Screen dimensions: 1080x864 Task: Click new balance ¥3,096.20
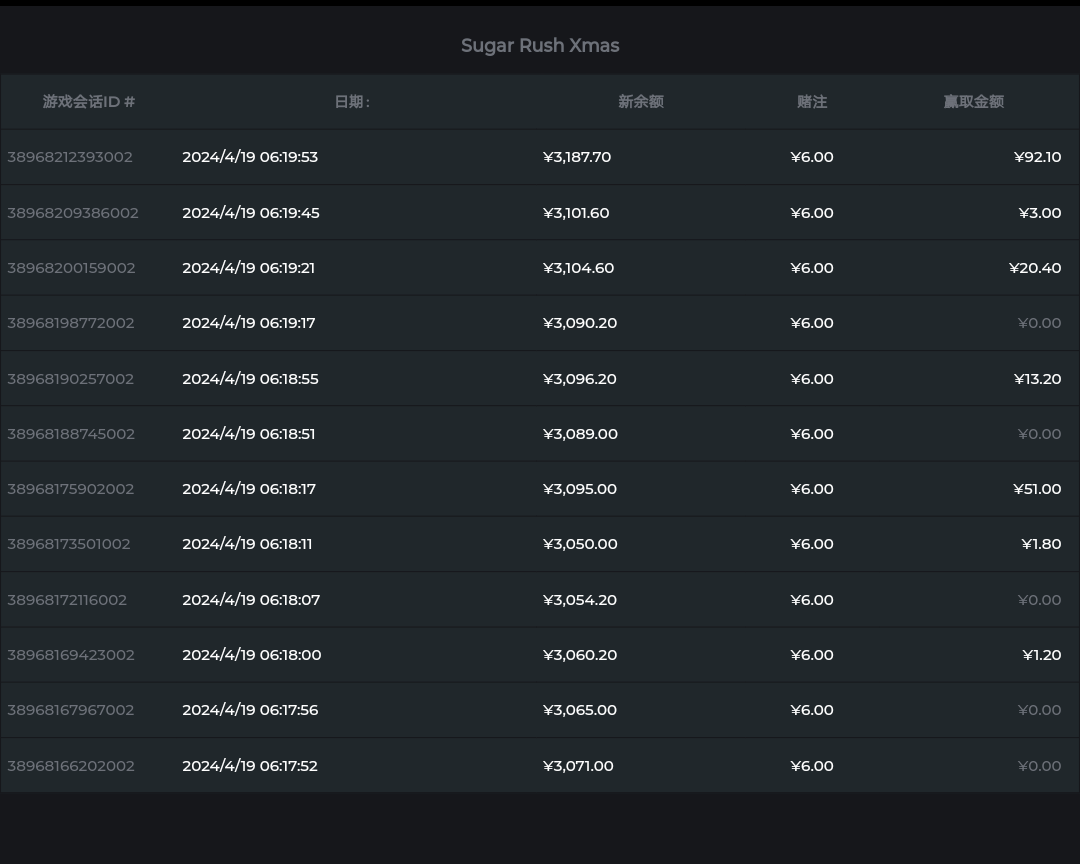pos(579,379)
